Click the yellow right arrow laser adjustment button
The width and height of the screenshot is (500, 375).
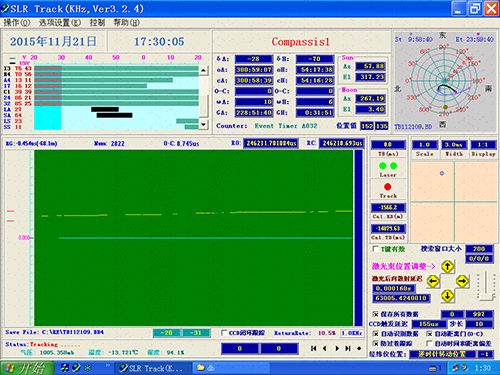tap(462, 281)
